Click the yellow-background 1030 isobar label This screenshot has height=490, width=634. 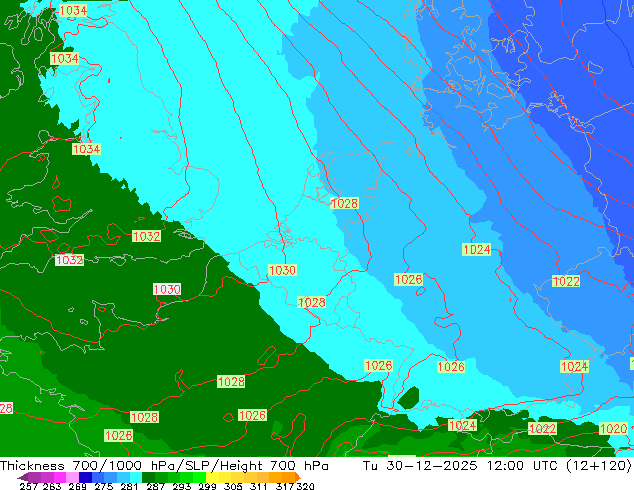tap(282, 270)
